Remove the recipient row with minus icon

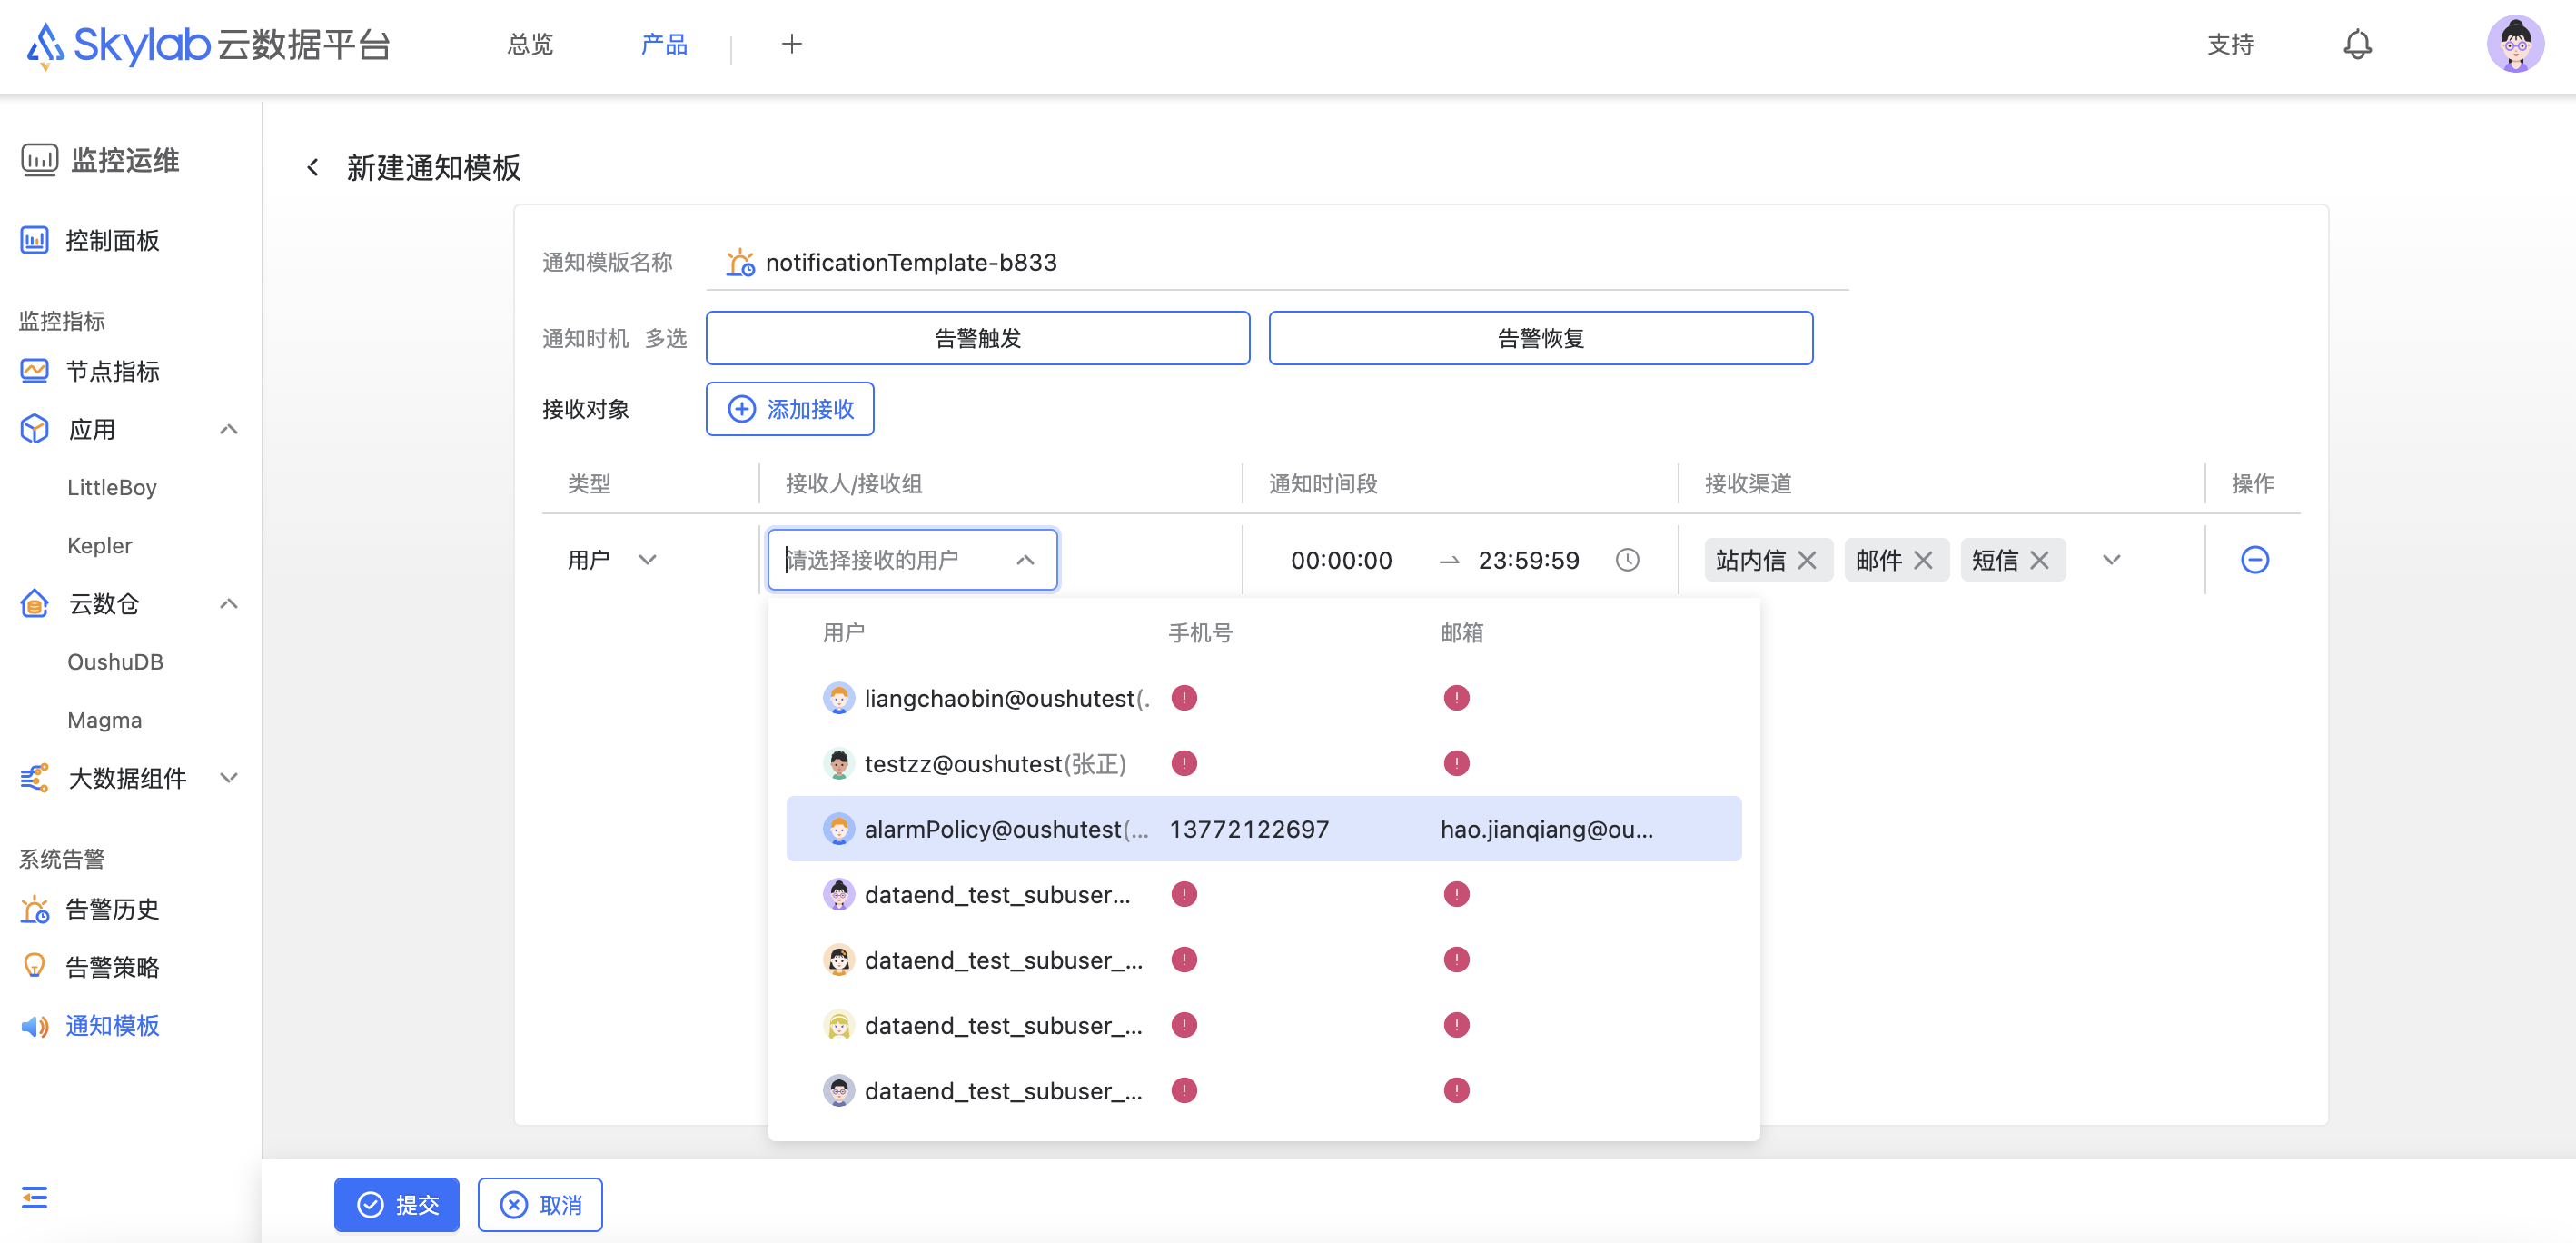(2254, 559)
